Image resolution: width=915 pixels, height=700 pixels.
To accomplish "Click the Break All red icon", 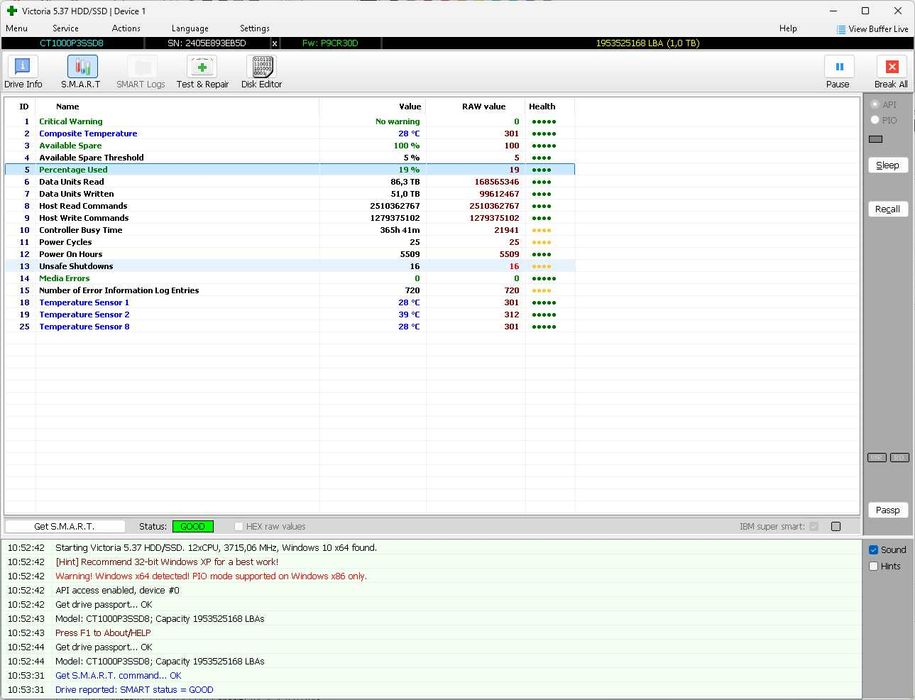I will [892, 67].
